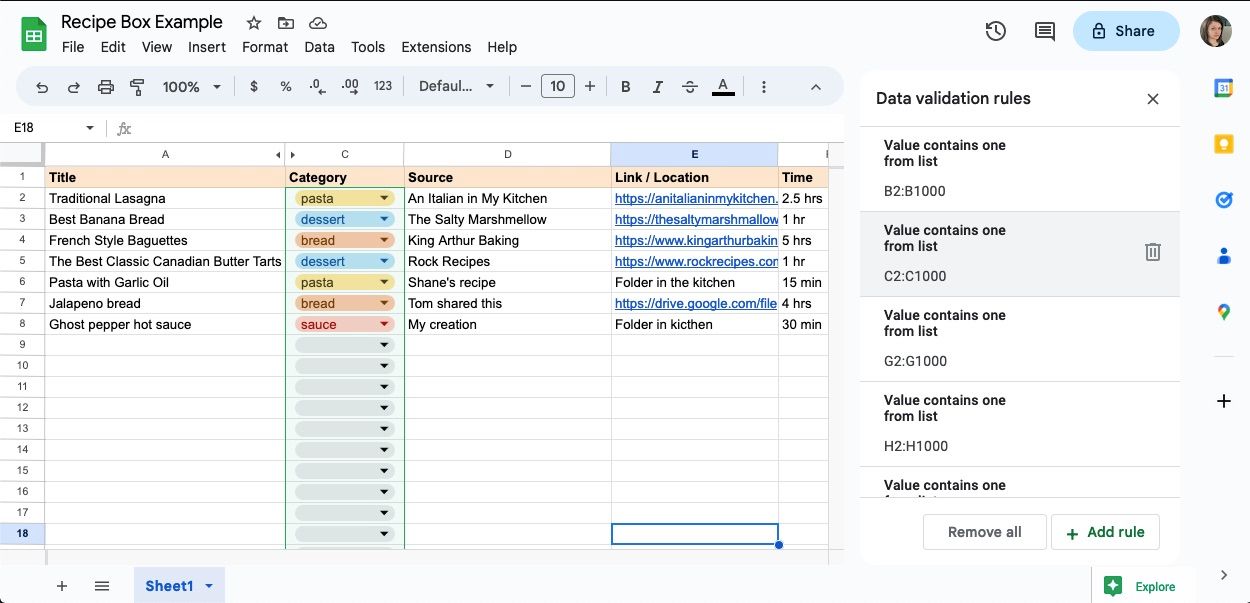Open the Extensions menu

[436, 47]
